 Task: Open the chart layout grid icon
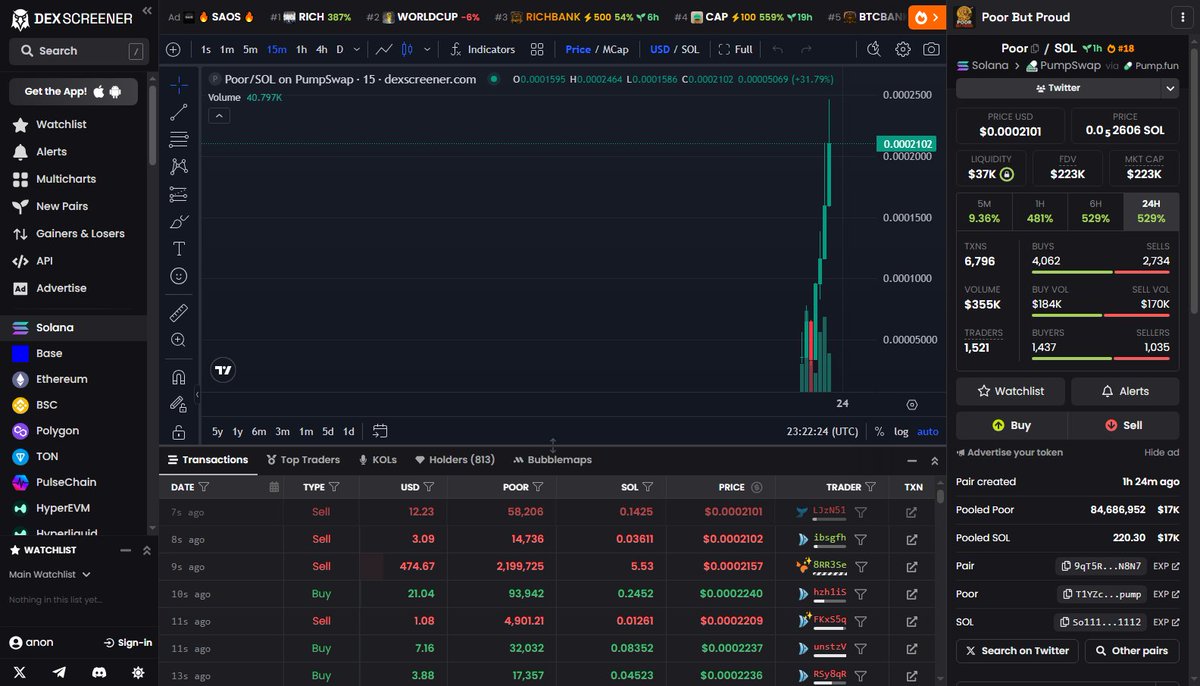[537, 49]
